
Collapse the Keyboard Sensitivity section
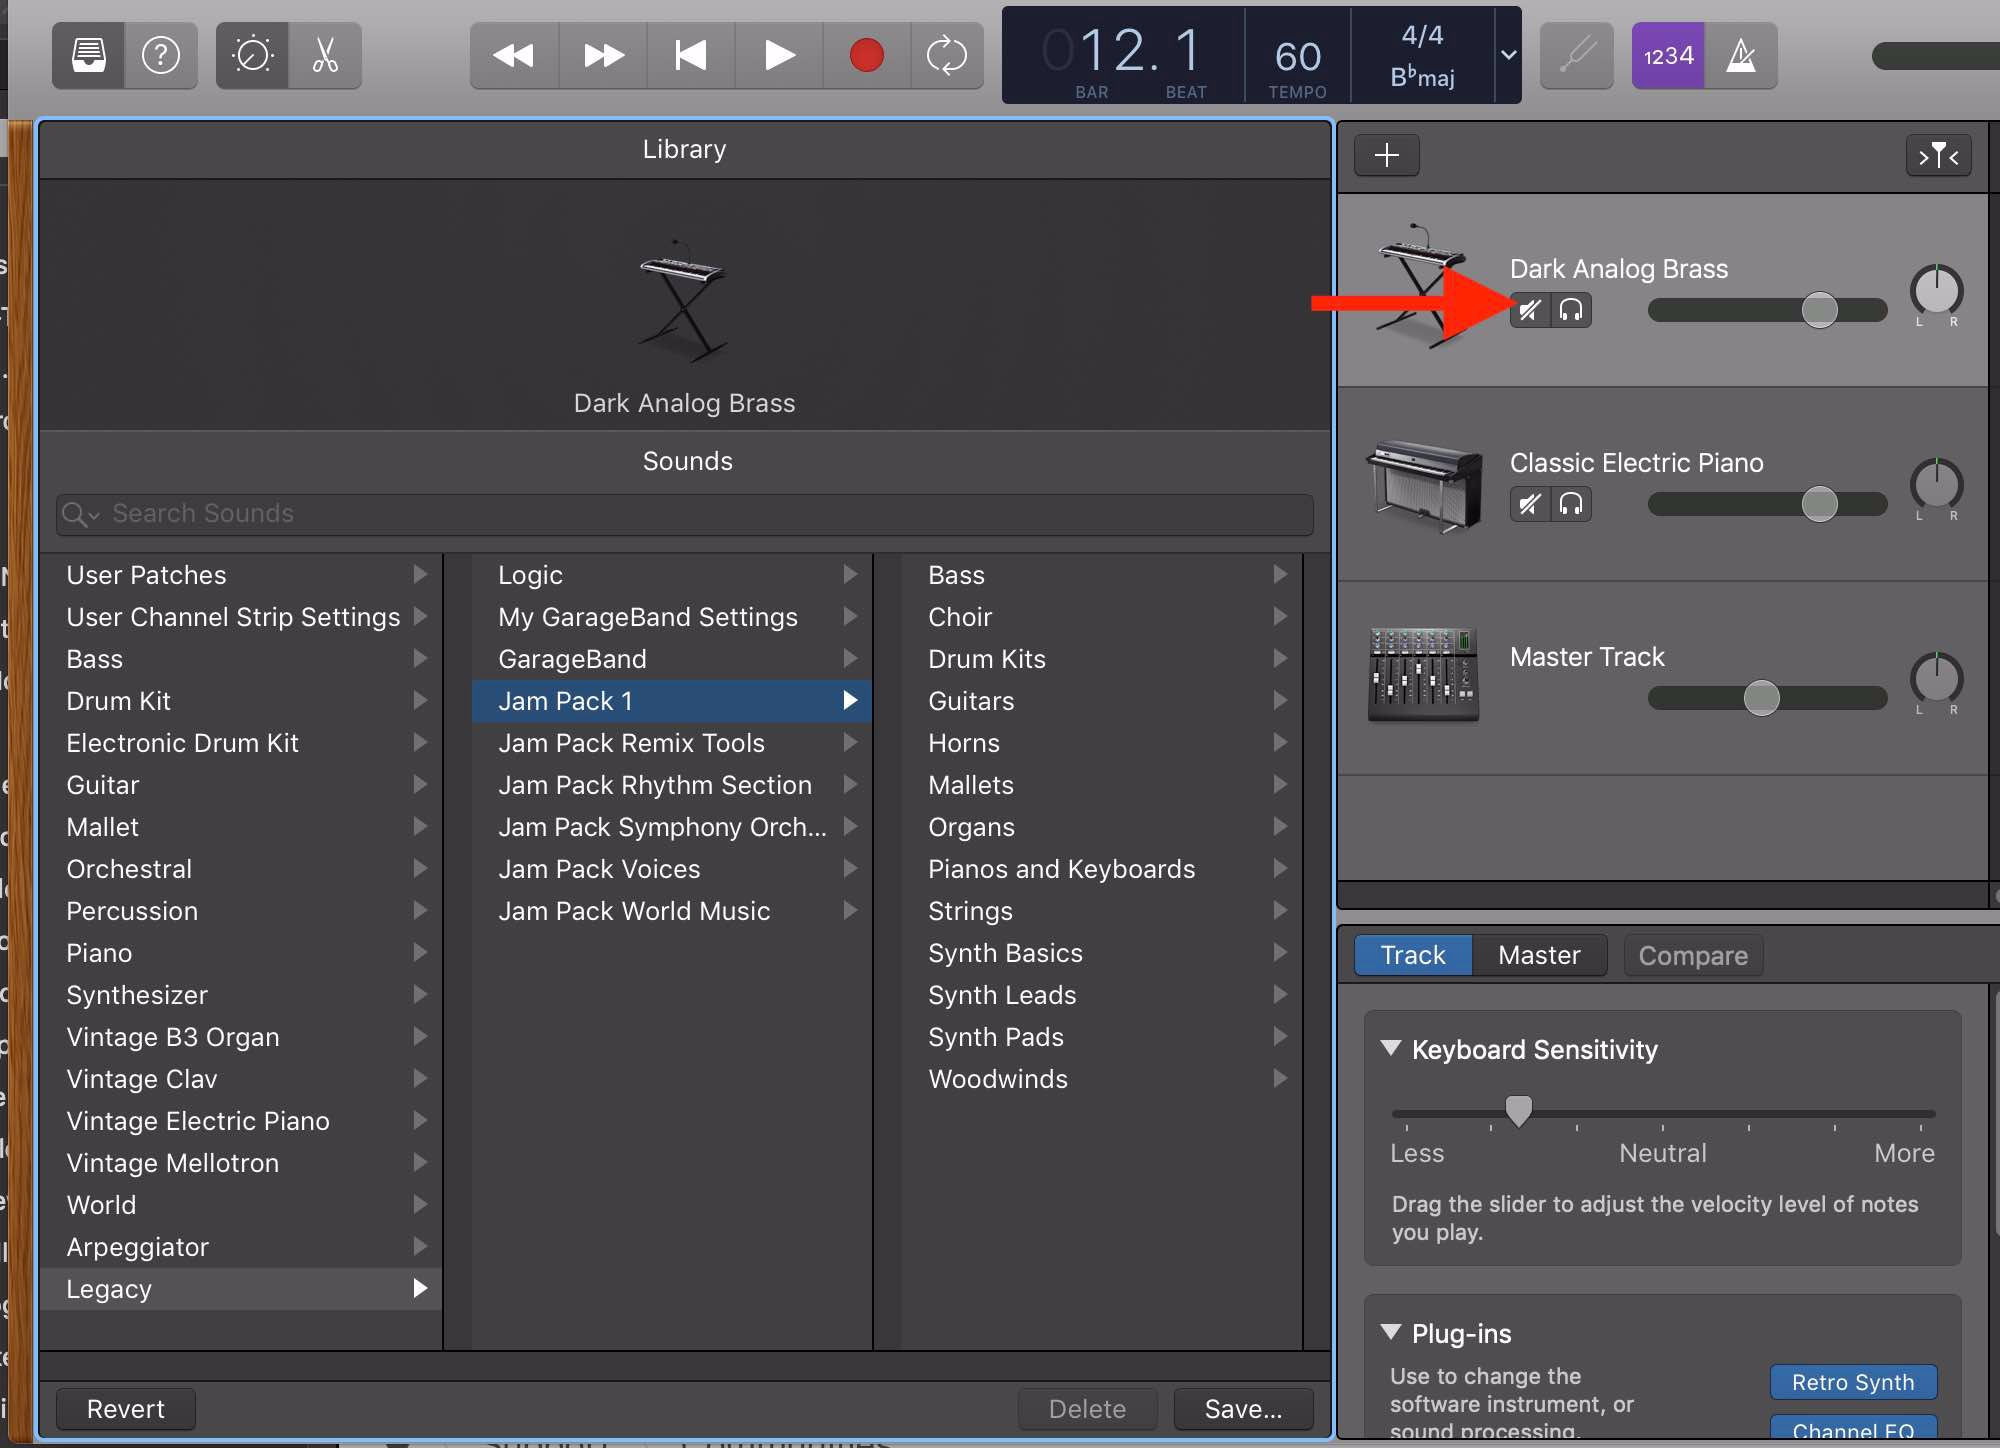[x=1390, y=1048]
